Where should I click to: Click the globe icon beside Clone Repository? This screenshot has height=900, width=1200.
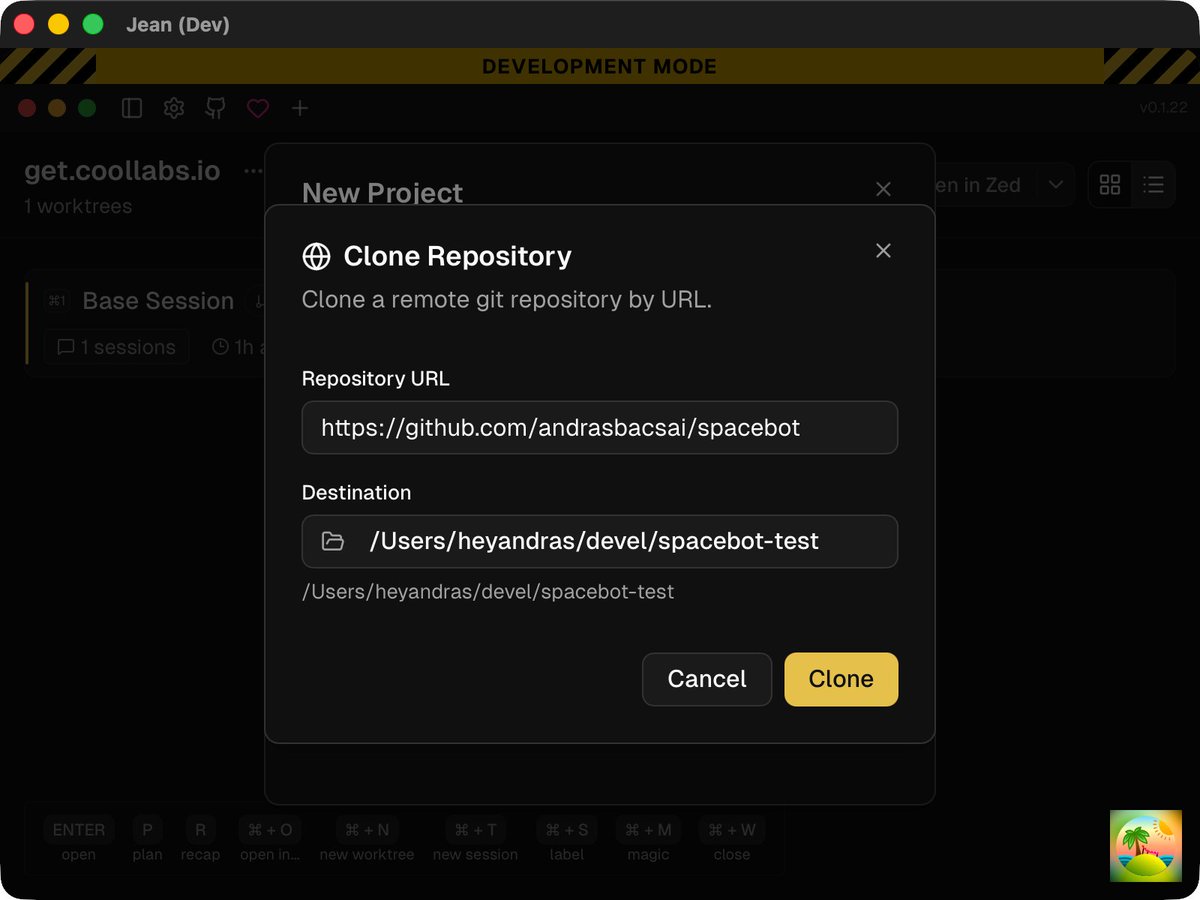(316, 257)
